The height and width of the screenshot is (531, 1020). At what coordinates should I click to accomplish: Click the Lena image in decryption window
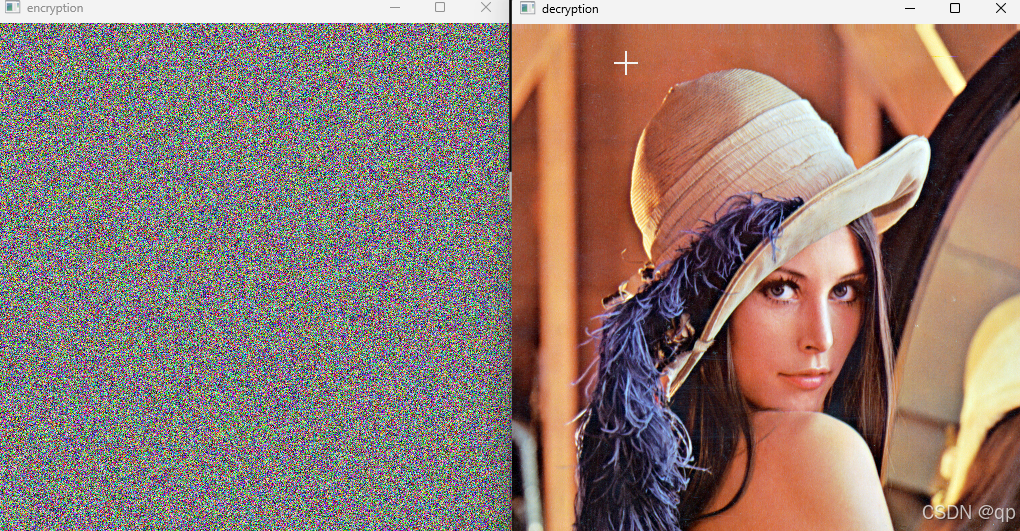766,278
